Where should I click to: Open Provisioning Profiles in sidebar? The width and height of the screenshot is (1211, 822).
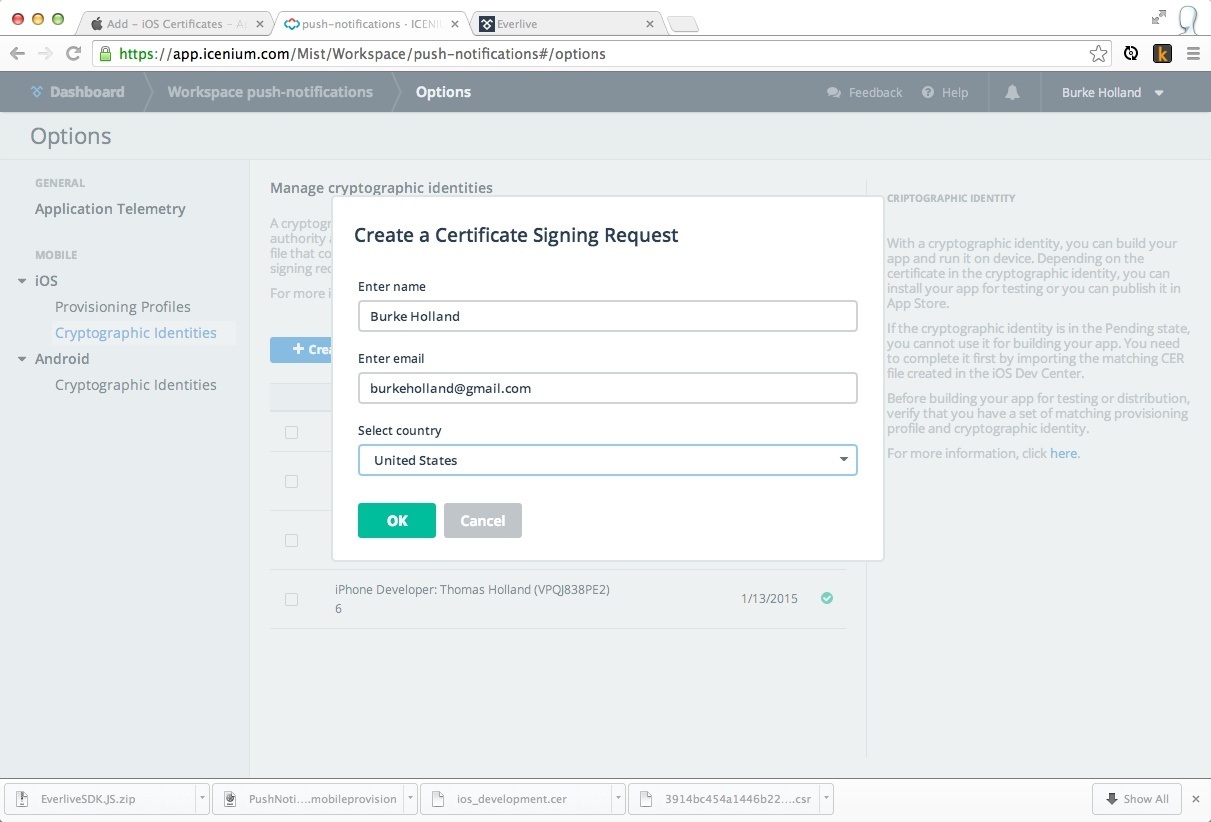(122, 307)
